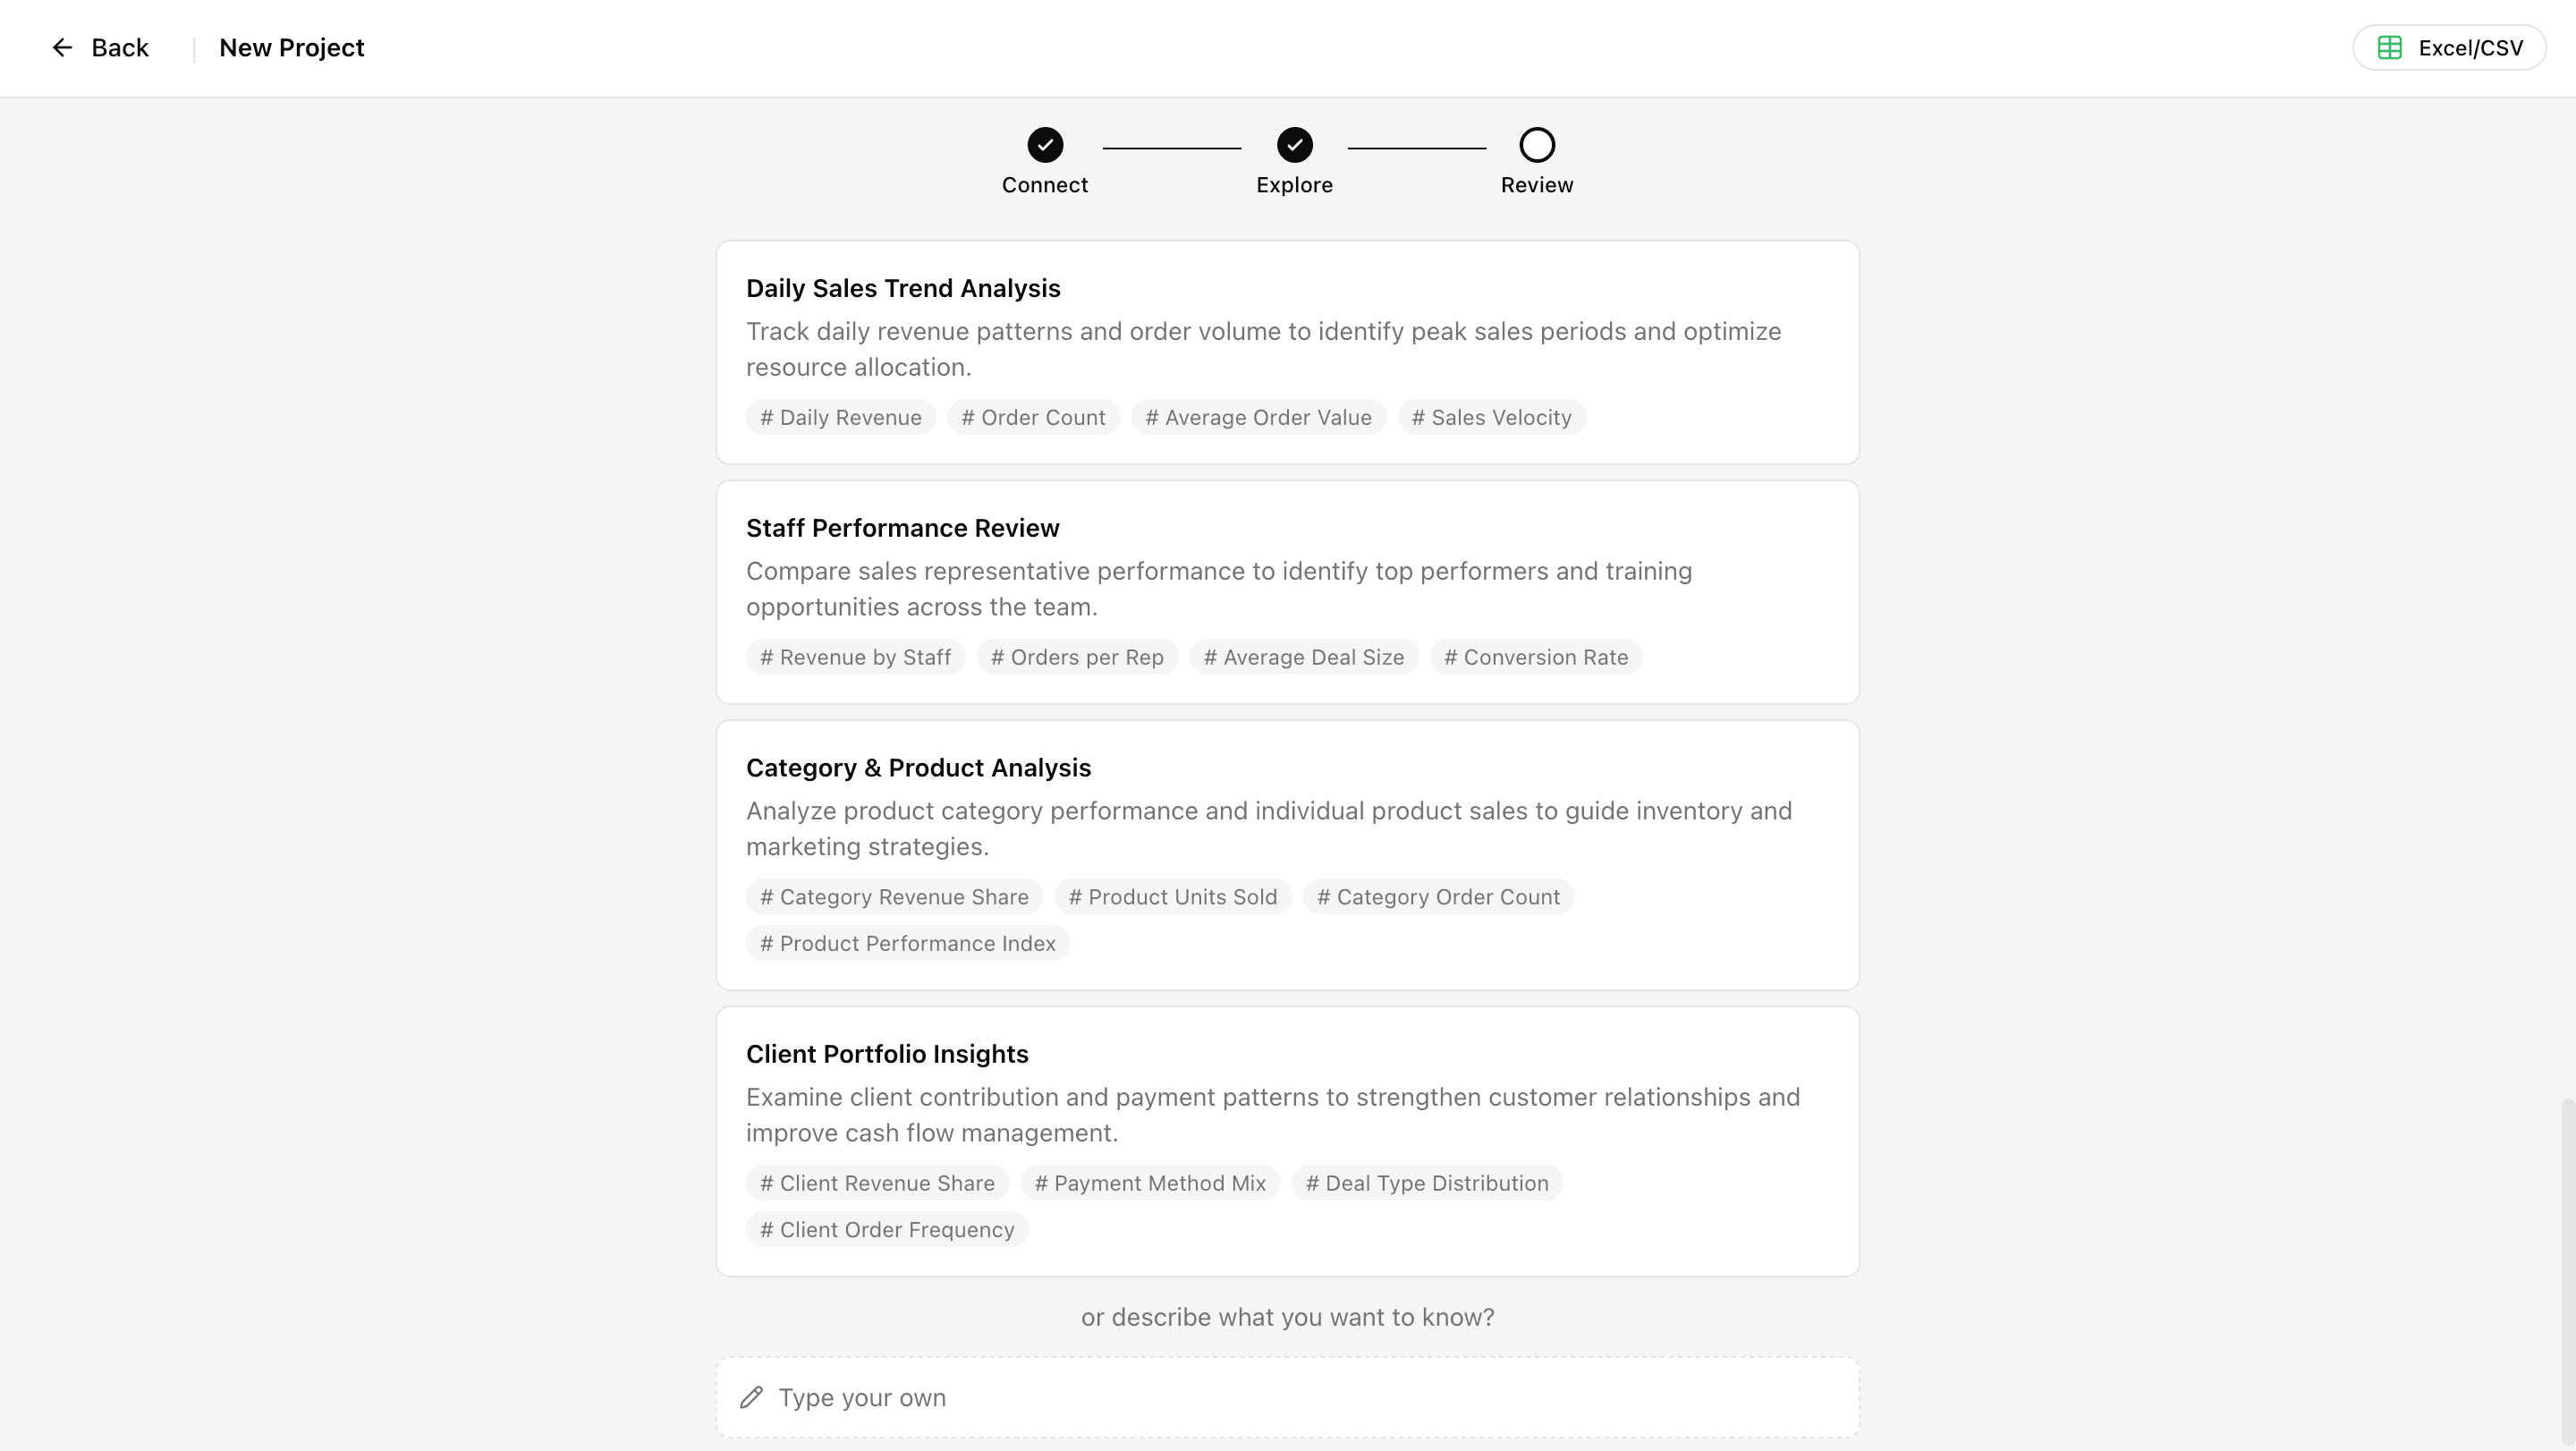Open the Excel/CSV spreadsheet icon
Image resolution: width=2576 pixels, height=1451 pixels.
tap(2390, 47)
